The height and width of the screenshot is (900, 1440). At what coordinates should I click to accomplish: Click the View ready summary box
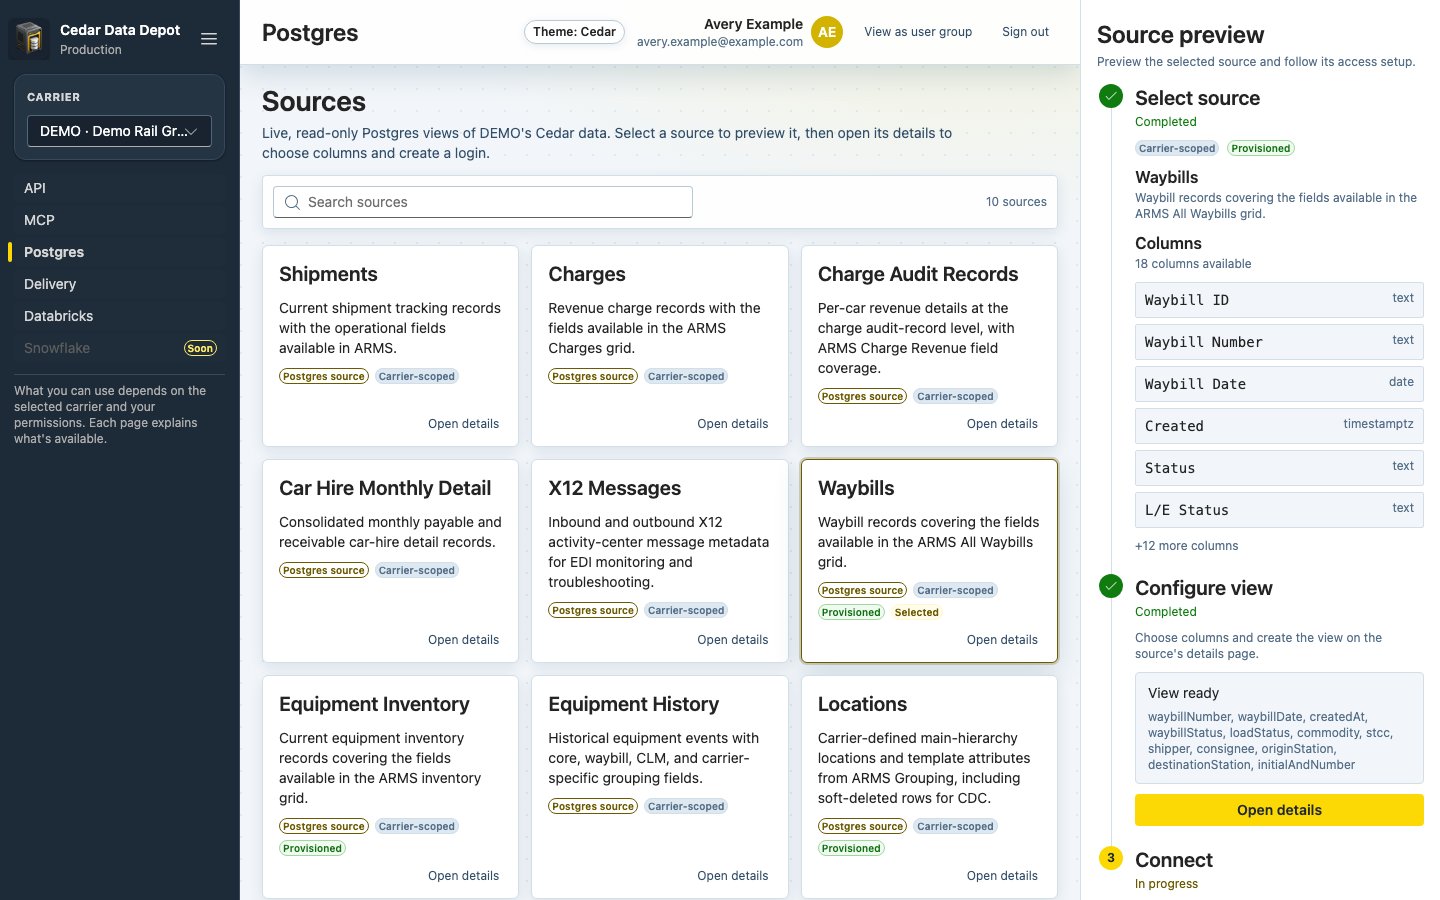coord(1279,728)
